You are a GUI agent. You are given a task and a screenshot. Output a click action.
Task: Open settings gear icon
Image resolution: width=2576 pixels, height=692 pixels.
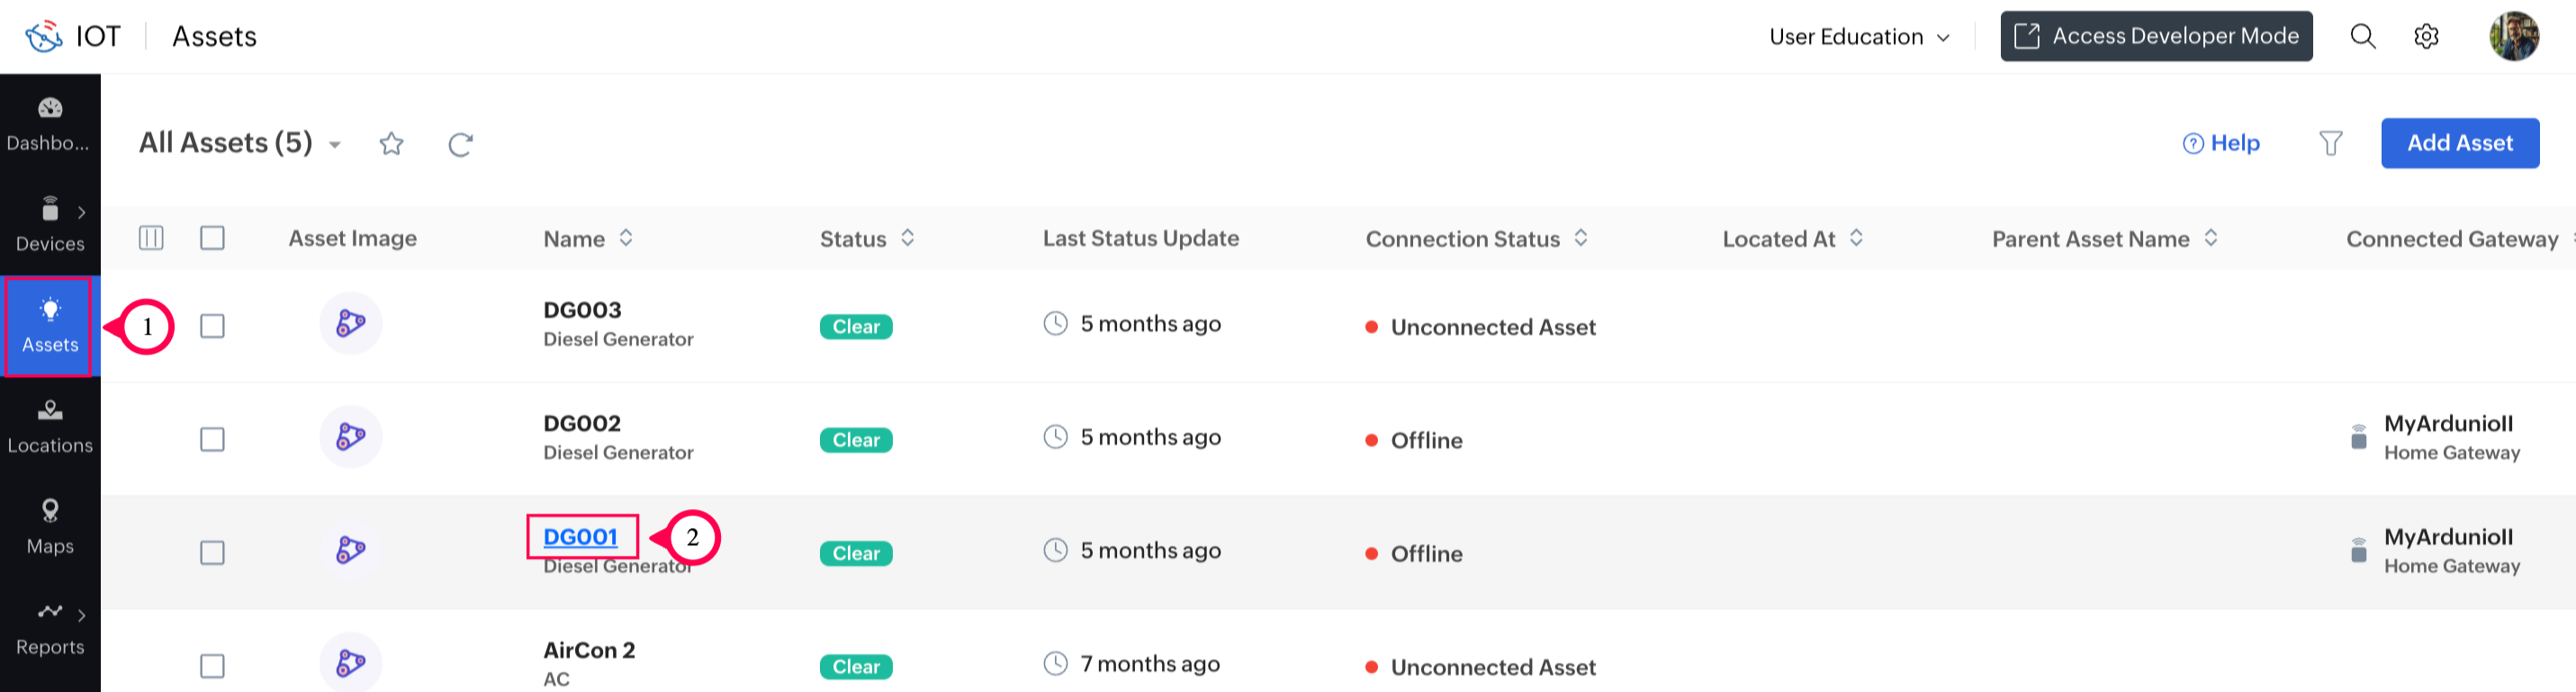2426,37
